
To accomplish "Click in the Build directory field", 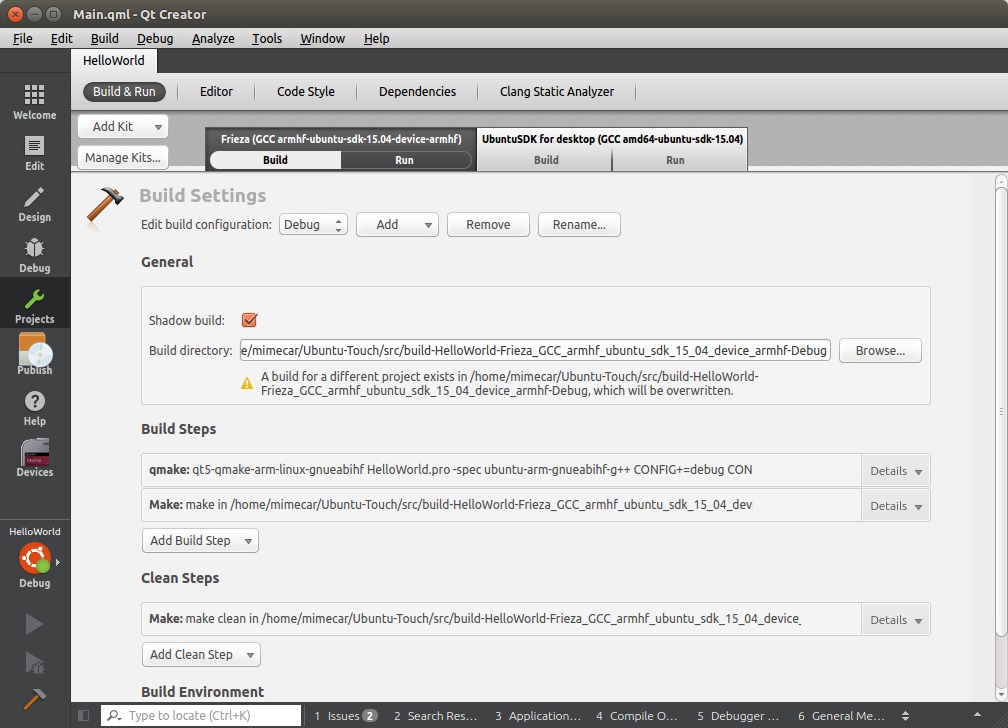I will coord(535,350).
